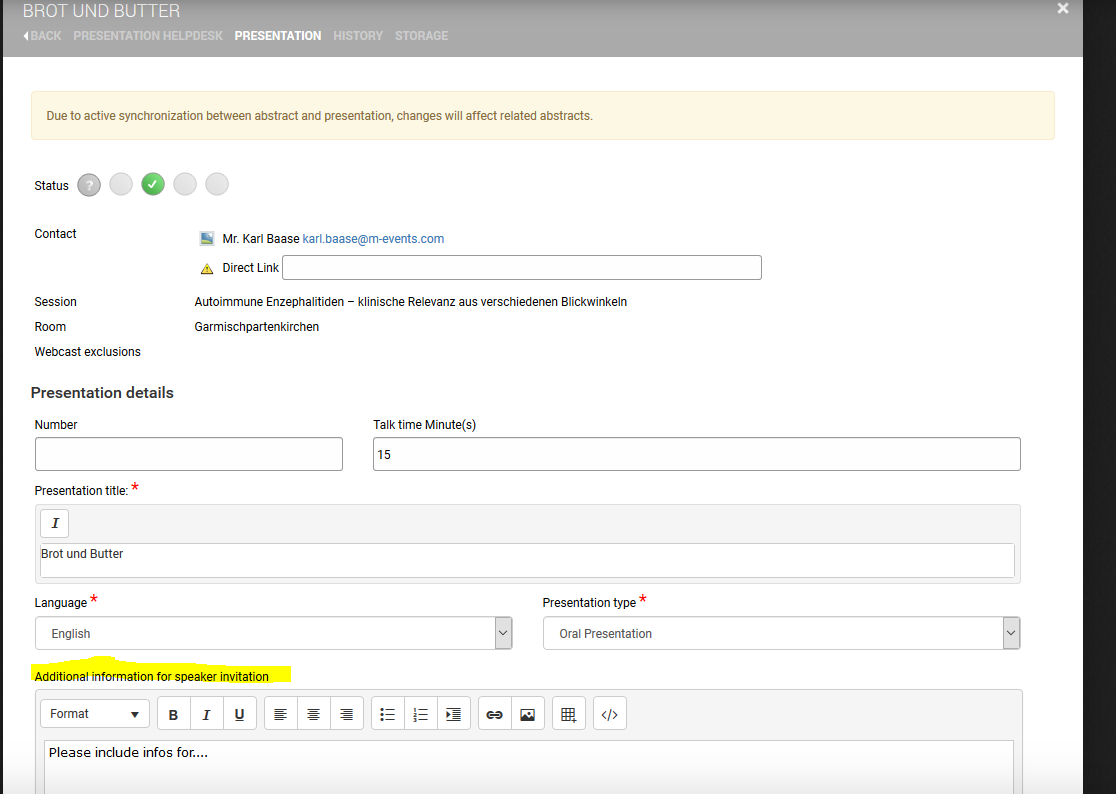The height and width of the screenshot is (794, 1116).
Task: Toggle bold in the speaker invitation editor
Action: tap(173, 714)
